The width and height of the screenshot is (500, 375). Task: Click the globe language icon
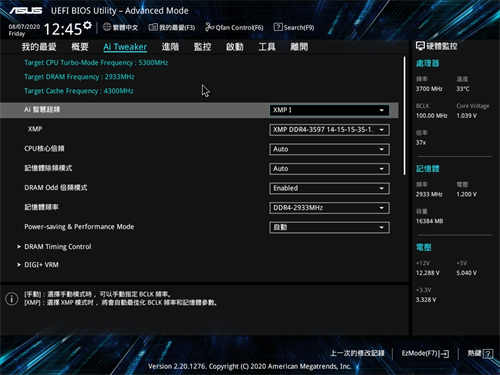(x=107, y=27)
